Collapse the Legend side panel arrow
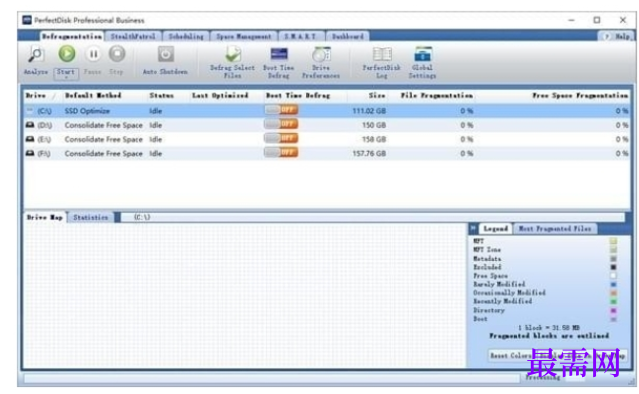 tap(473, 229)
